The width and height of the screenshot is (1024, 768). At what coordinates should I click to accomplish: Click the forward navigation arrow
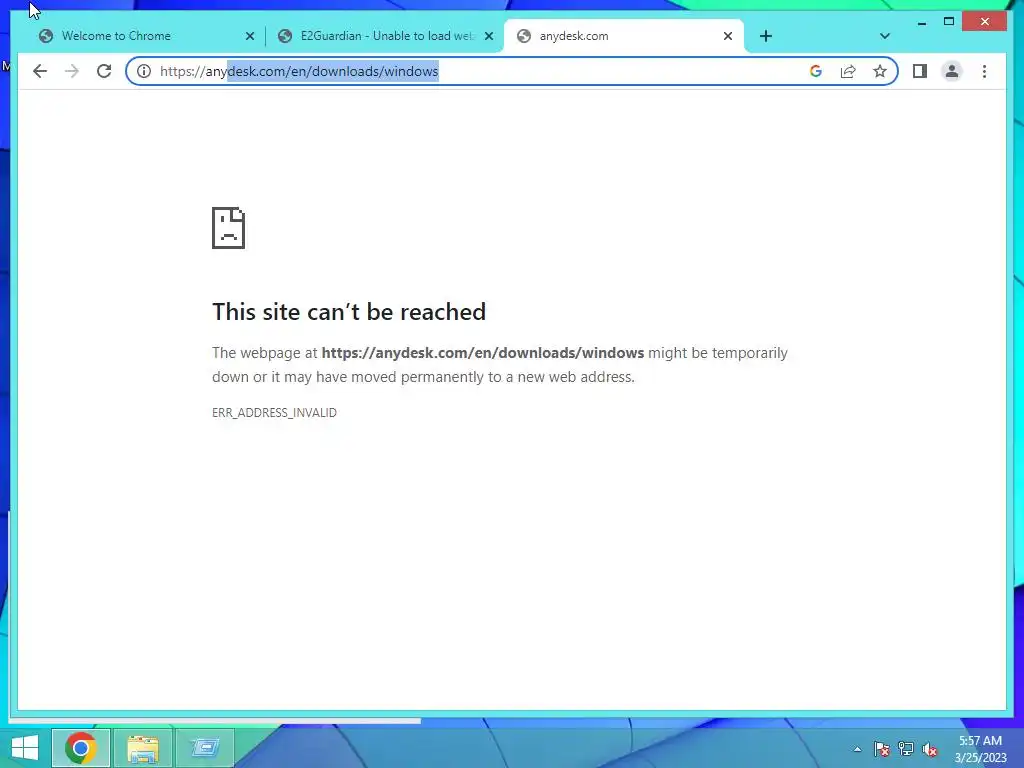click(x=72, y=71)
